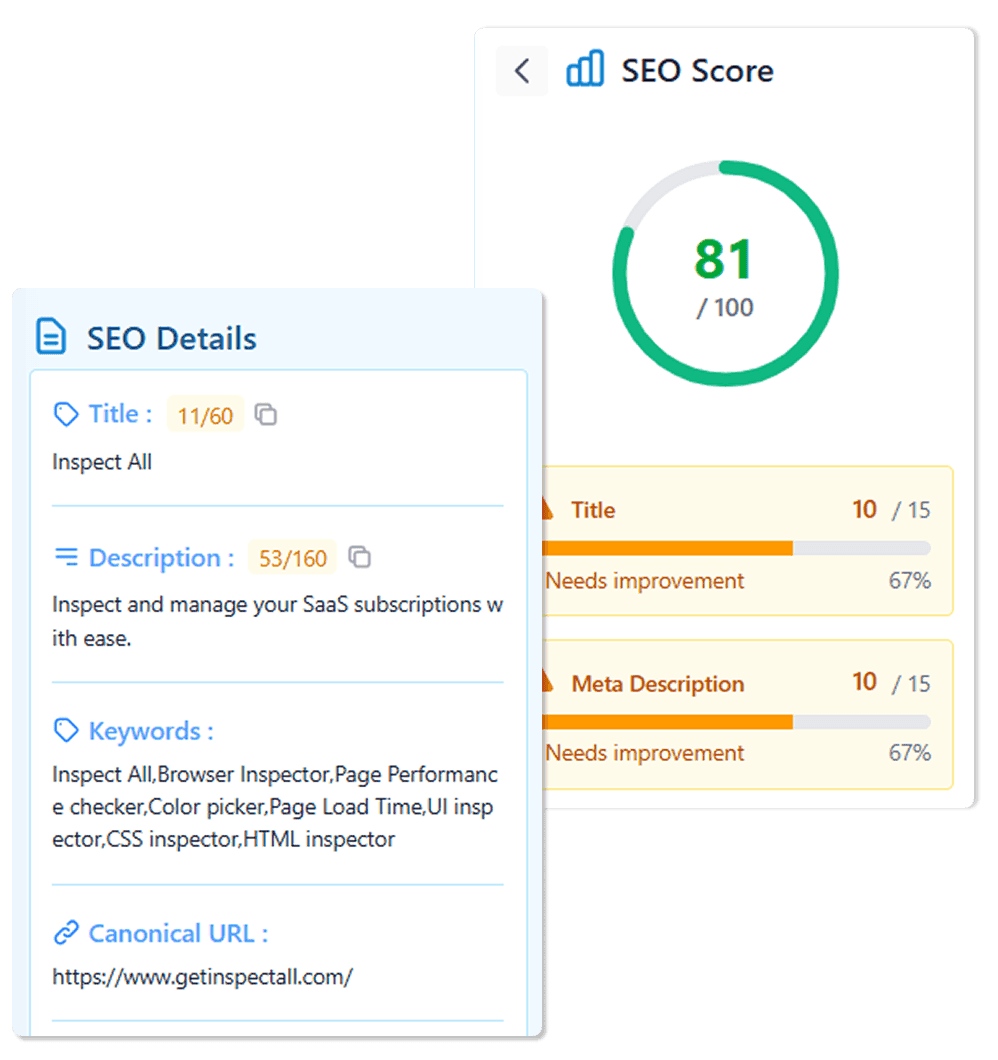
Task: Open the Meta Description score card
Action: point(745,714)
